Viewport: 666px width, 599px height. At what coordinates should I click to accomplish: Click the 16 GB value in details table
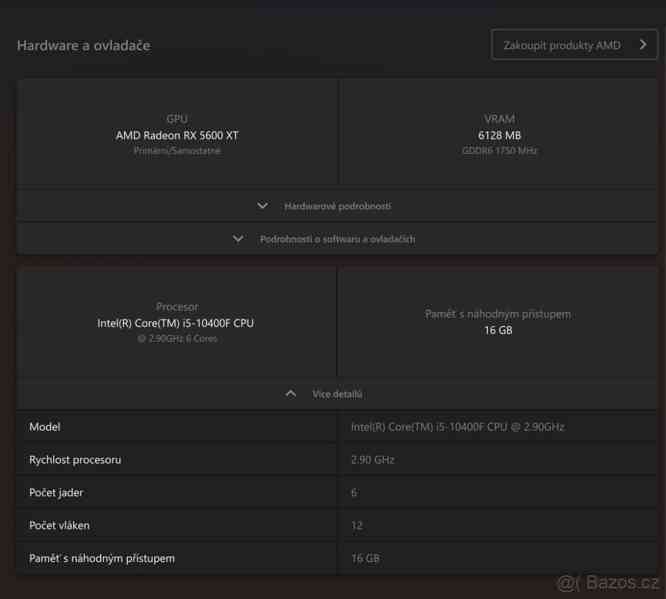coord(365,558)
